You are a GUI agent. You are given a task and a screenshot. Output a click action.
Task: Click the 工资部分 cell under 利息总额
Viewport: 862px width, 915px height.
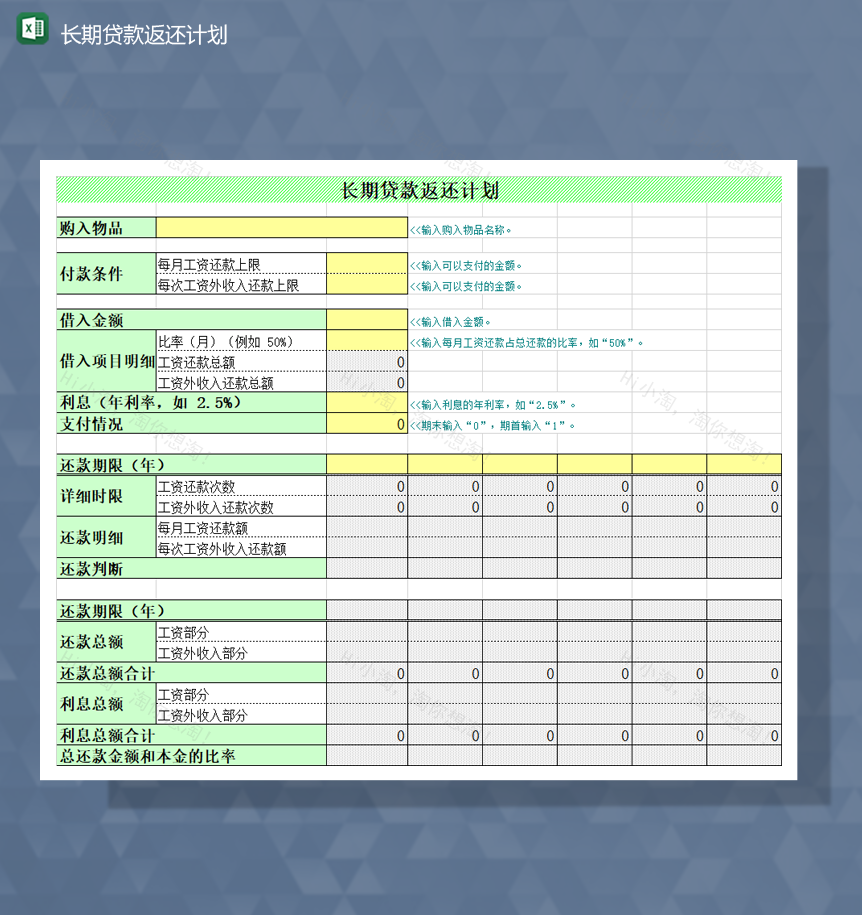240,694
